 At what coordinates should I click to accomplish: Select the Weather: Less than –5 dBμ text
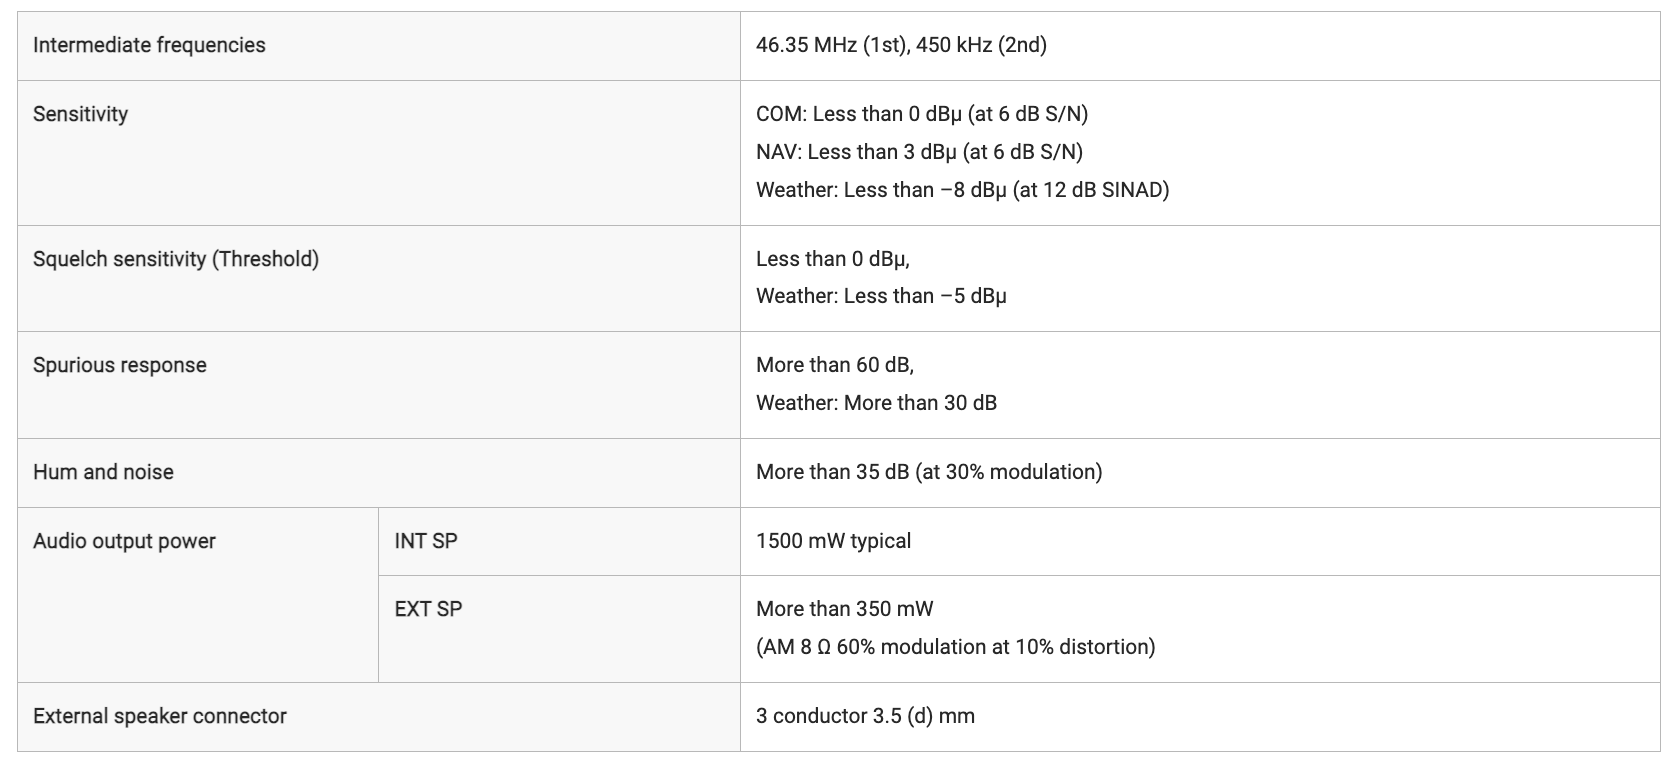pyautogui.click(x=881, y=296)
